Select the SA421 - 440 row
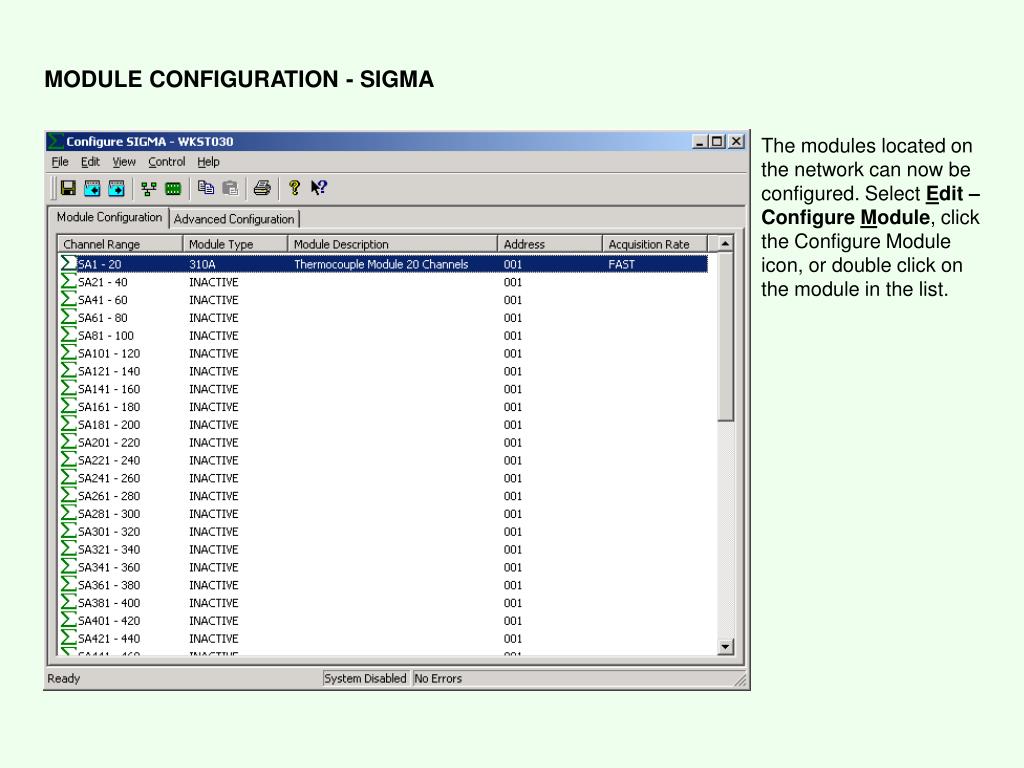 [x=383, y=639]
